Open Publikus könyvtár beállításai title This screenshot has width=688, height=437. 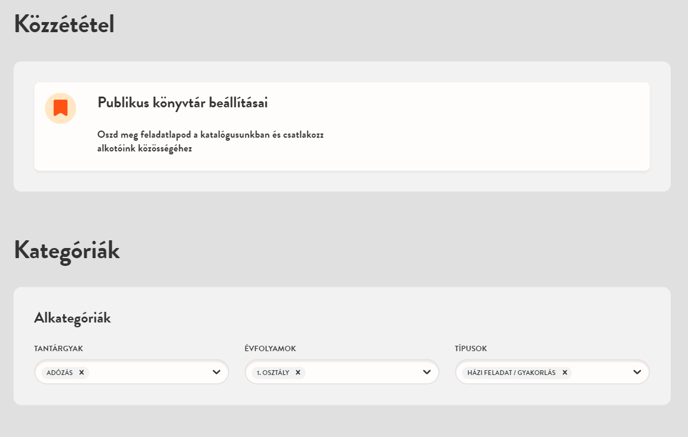182,103
